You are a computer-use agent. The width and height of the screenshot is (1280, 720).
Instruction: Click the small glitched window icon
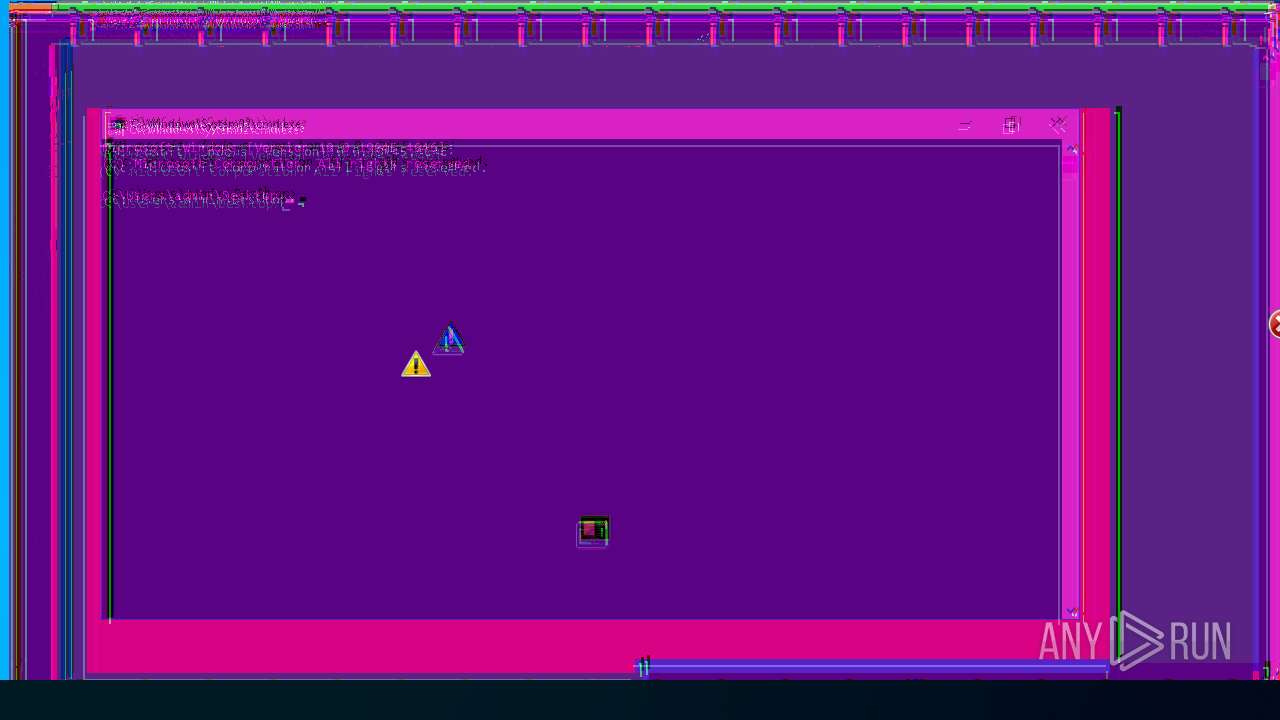[x=593, y=531]
